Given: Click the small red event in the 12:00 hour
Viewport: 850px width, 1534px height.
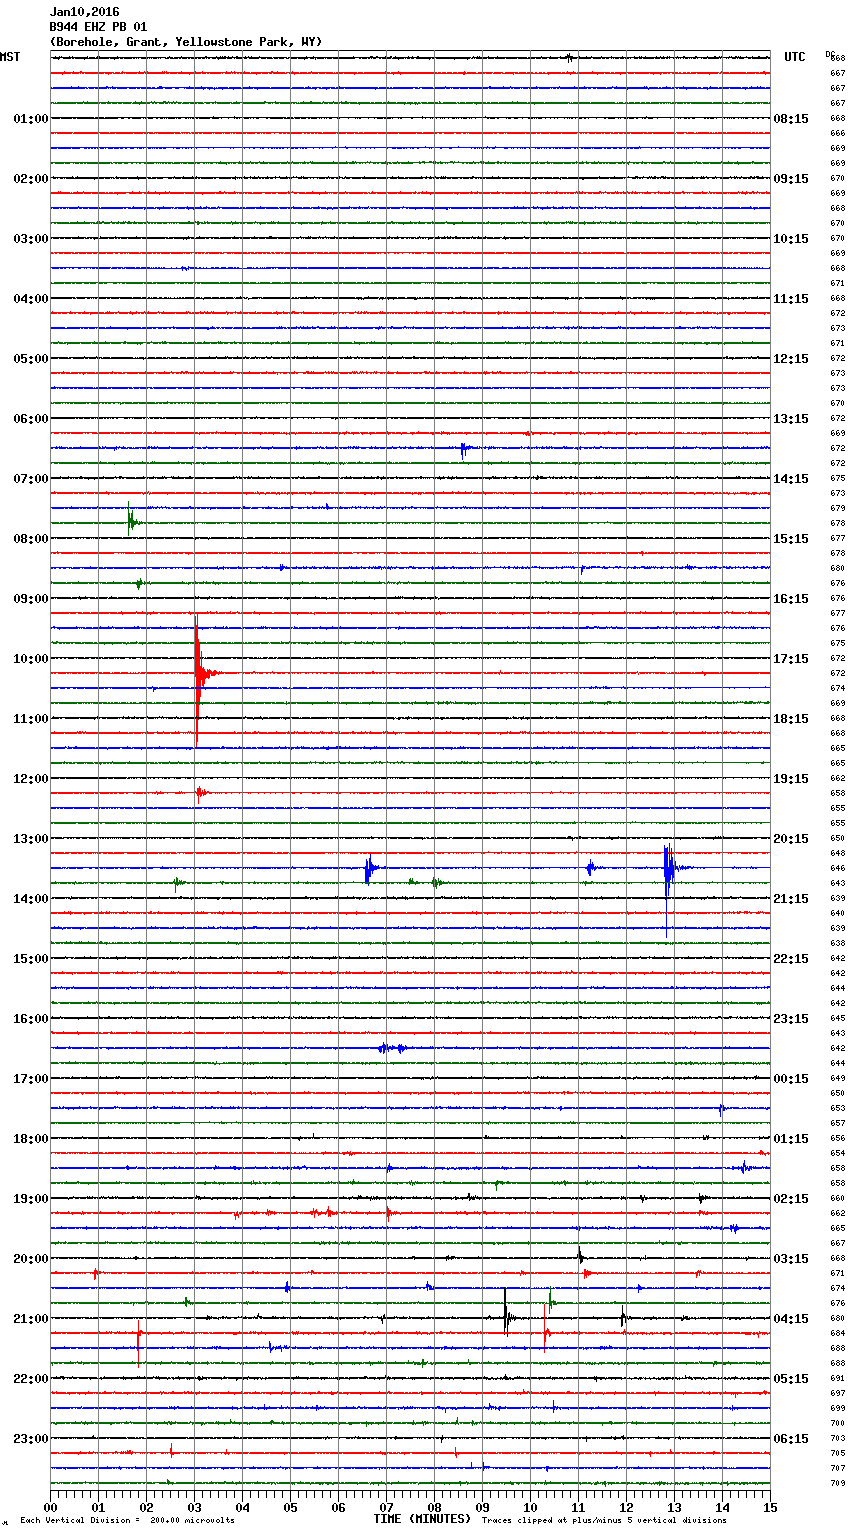Looking at the screenshot, I should click(200, 794).
